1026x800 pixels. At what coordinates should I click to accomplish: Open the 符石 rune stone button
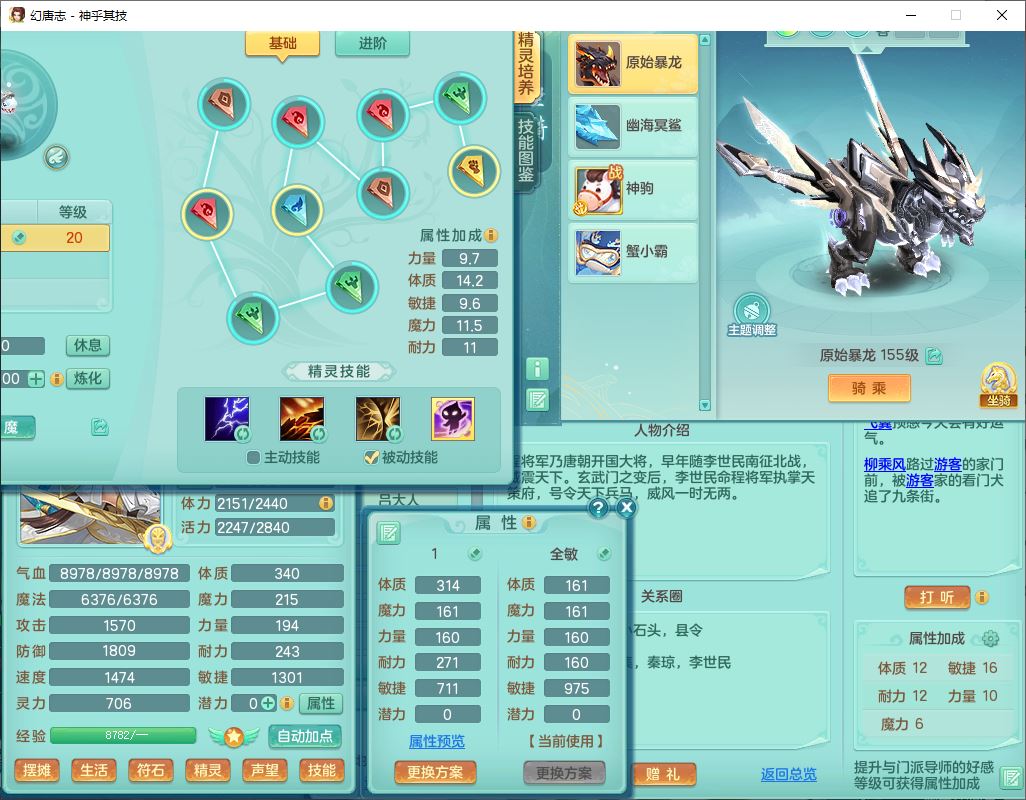150,771
